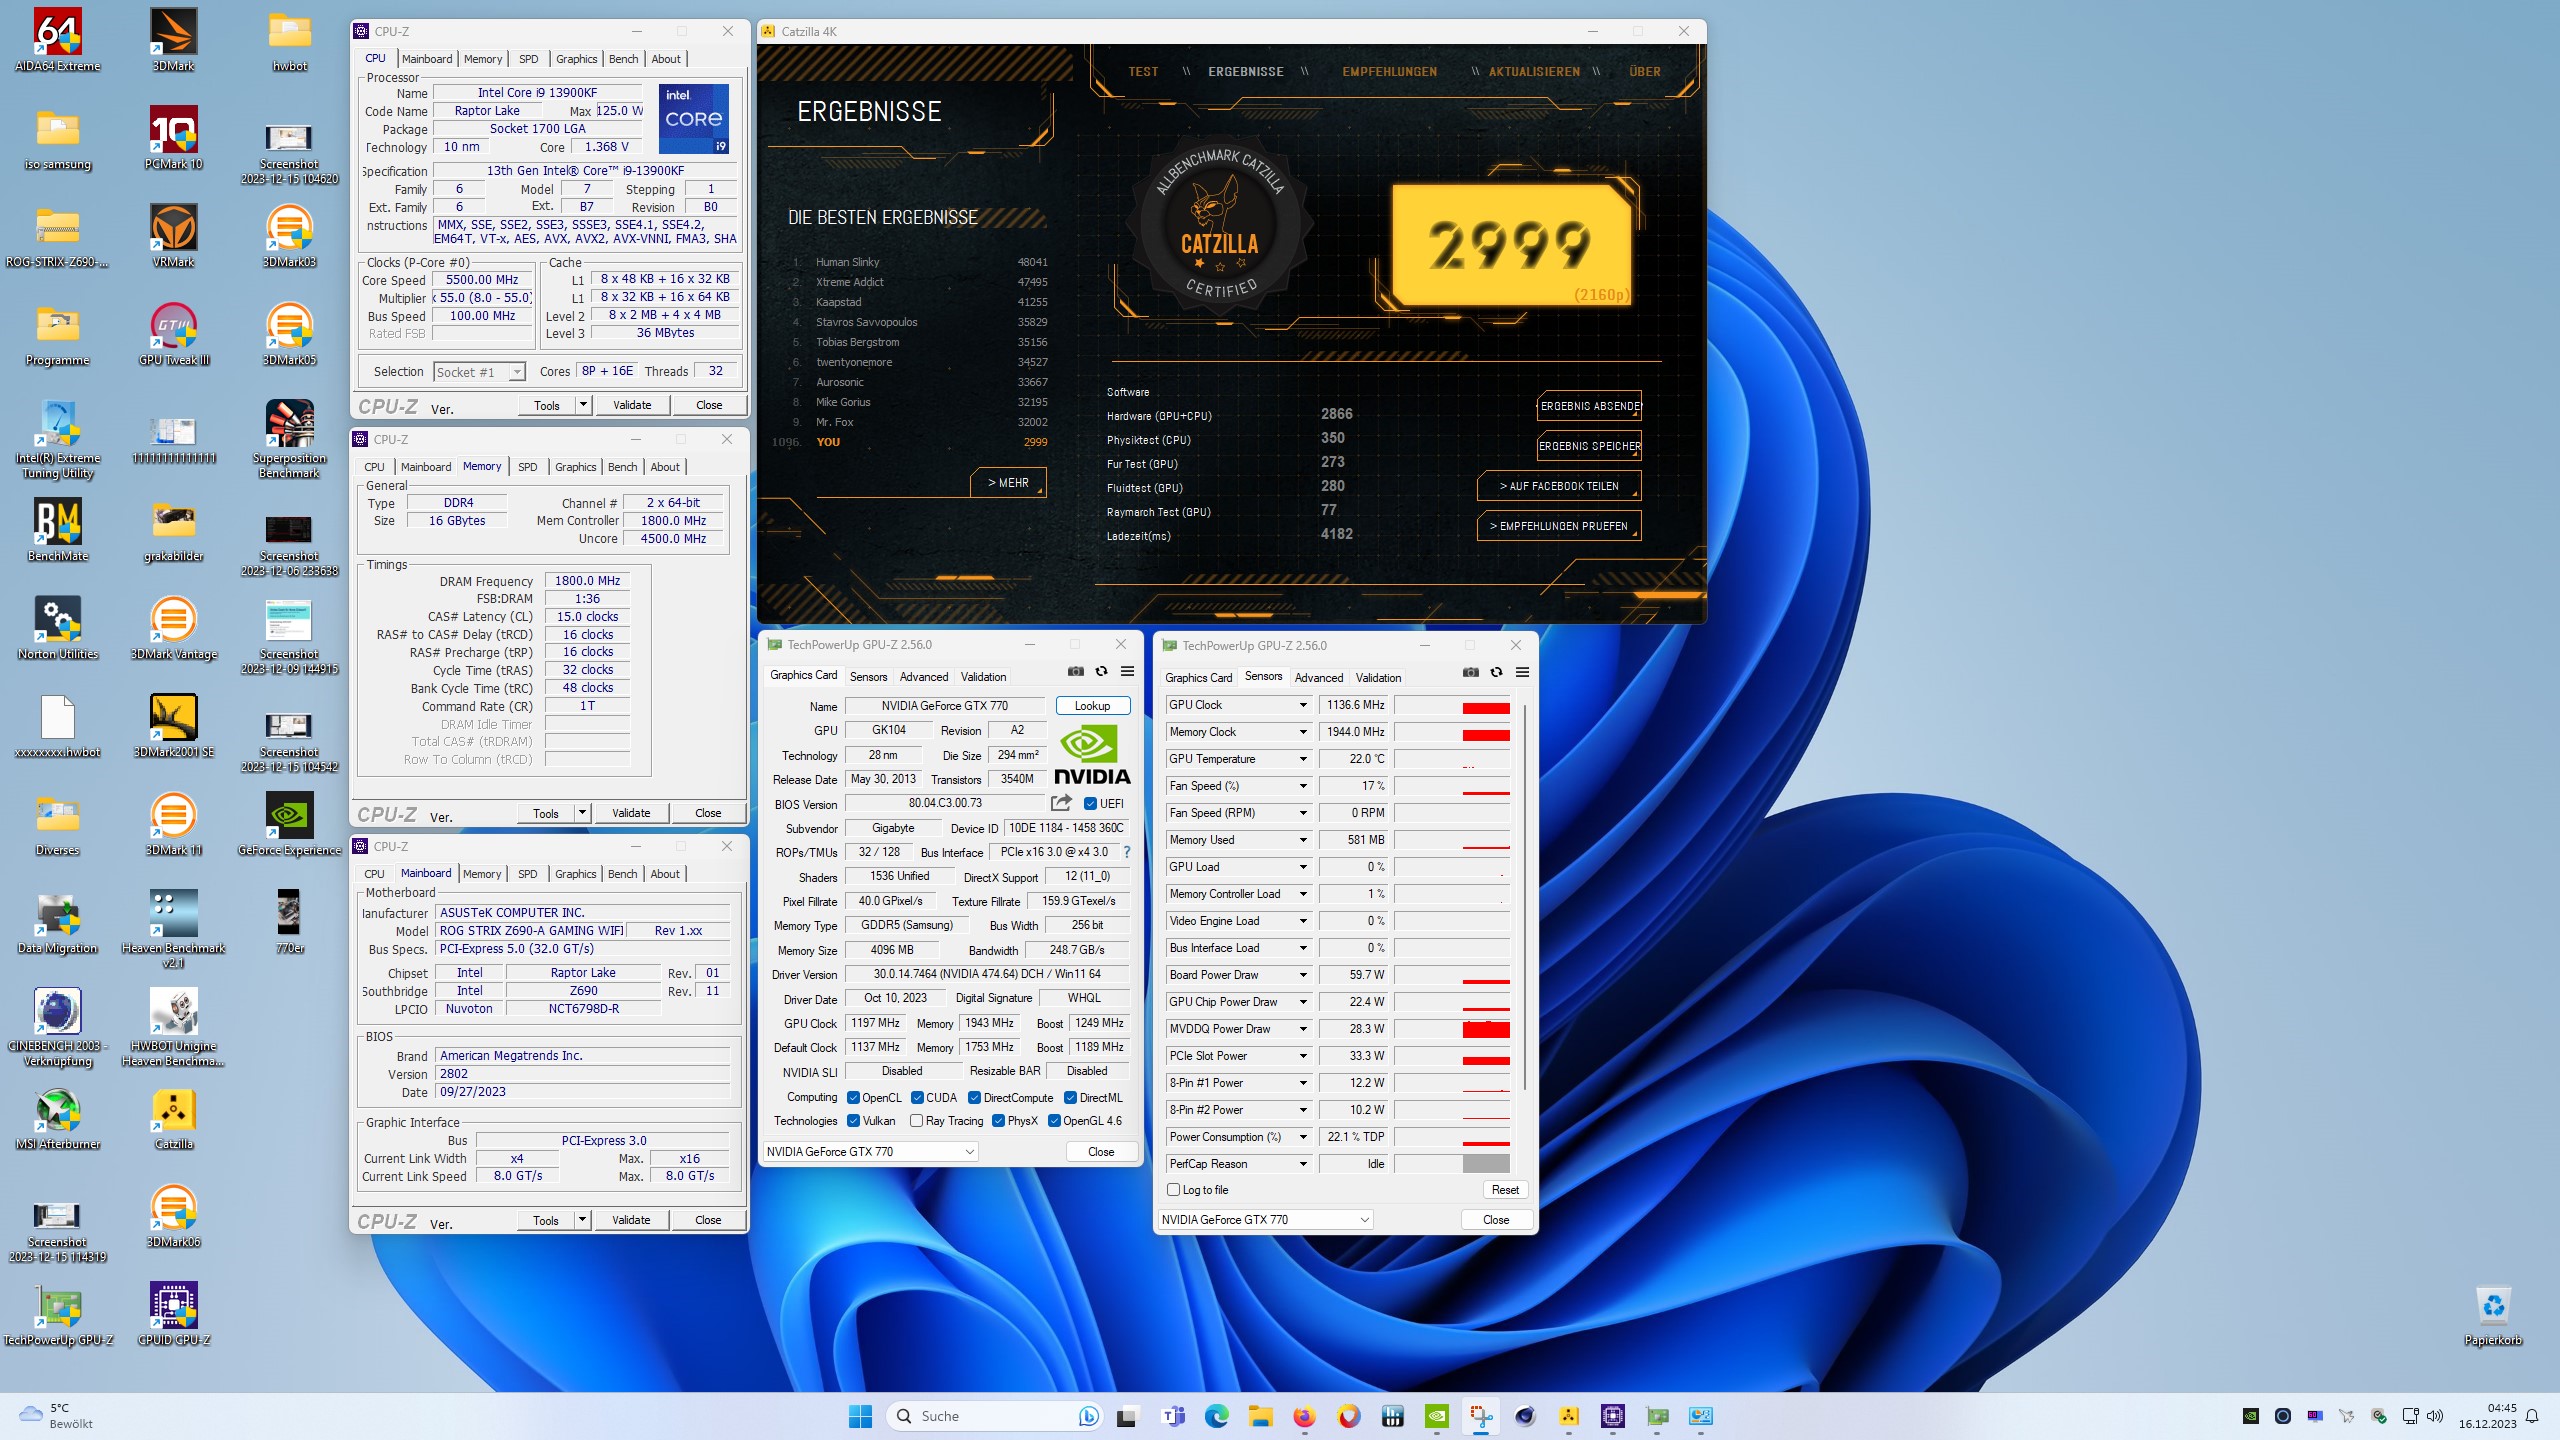Open the AIDA64 Extreme desktop icon
This screenshot has width=2560, height=1440.
pyautogui.click(x=57, y=41)
